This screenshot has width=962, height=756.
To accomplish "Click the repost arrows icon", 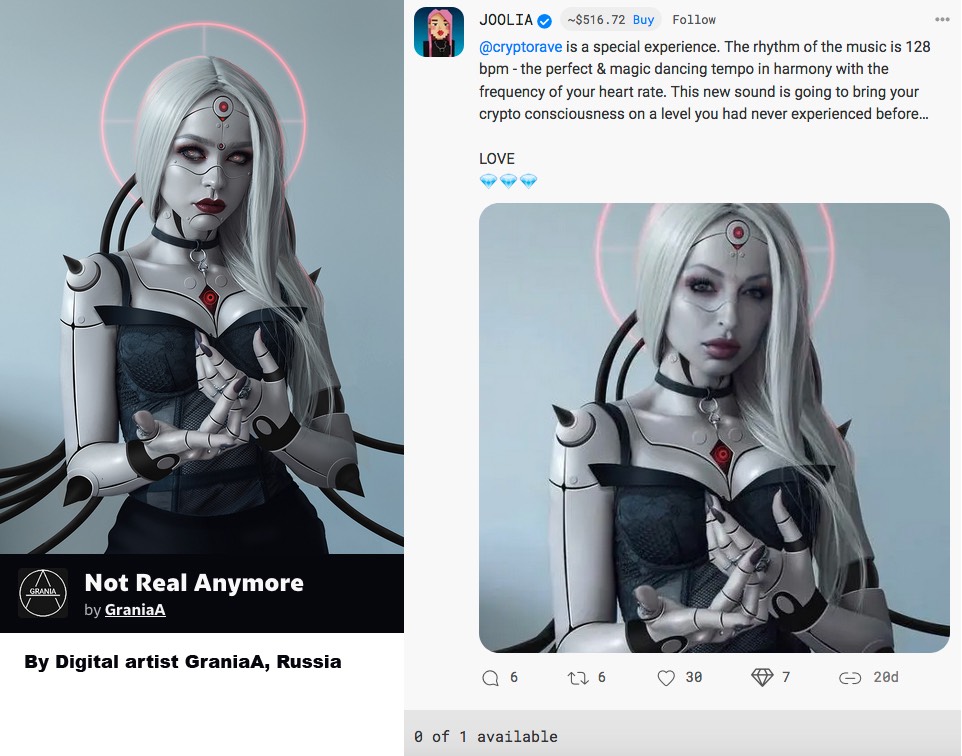I will [577, 678].
